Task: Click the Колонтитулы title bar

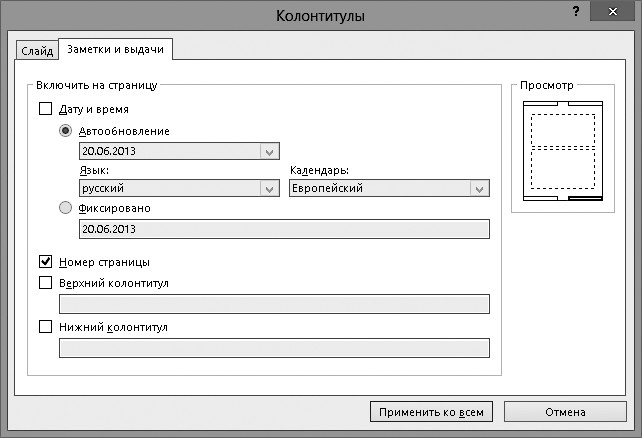Action: [x=320, y=15]
